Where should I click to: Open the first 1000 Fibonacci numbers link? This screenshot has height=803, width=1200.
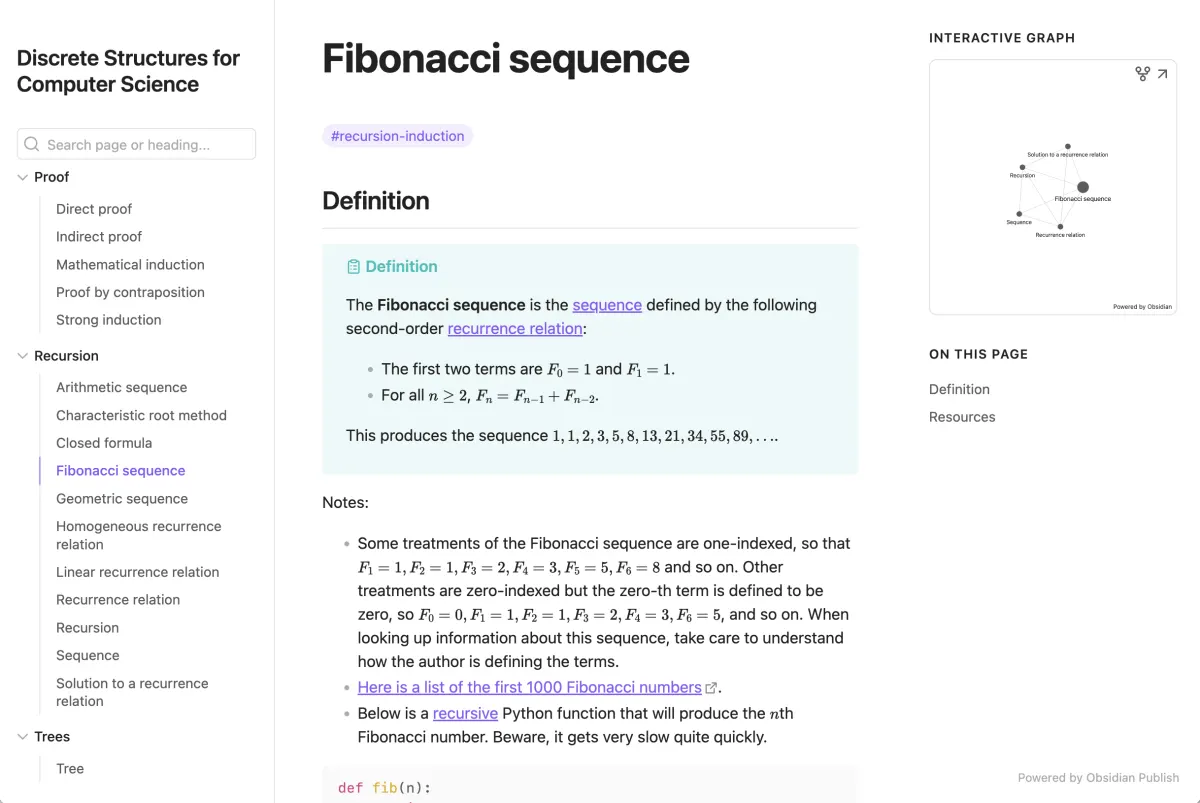tap(530, 687)
